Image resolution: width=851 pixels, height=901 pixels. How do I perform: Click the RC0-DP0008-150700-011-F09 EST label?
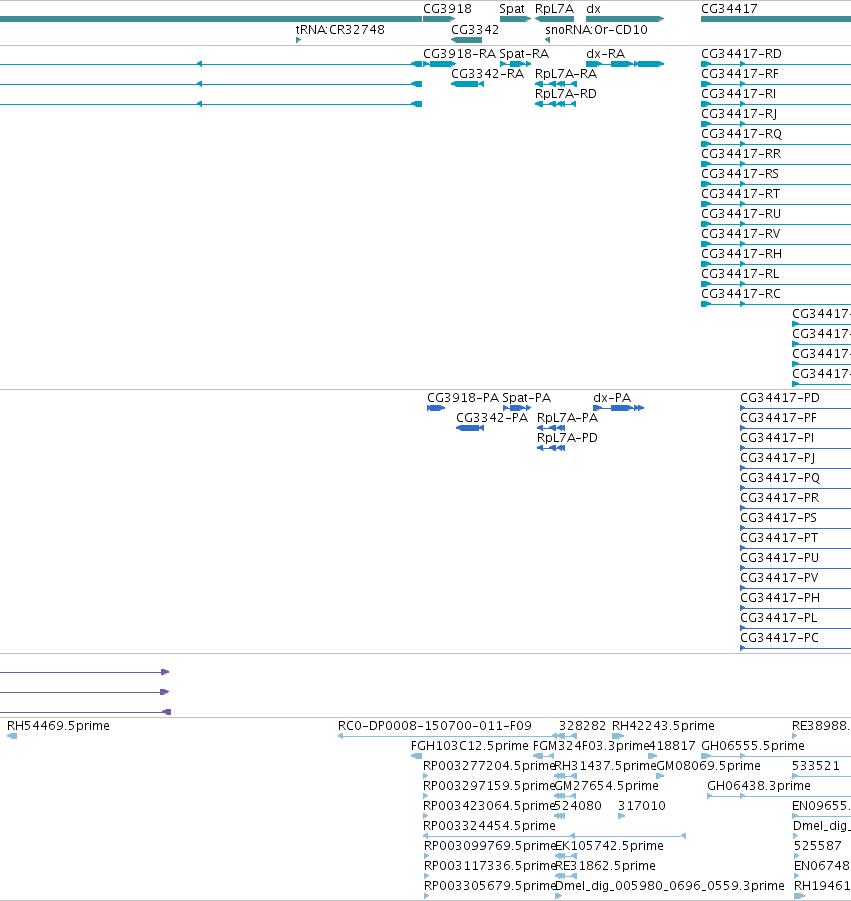tap(434, 726)
